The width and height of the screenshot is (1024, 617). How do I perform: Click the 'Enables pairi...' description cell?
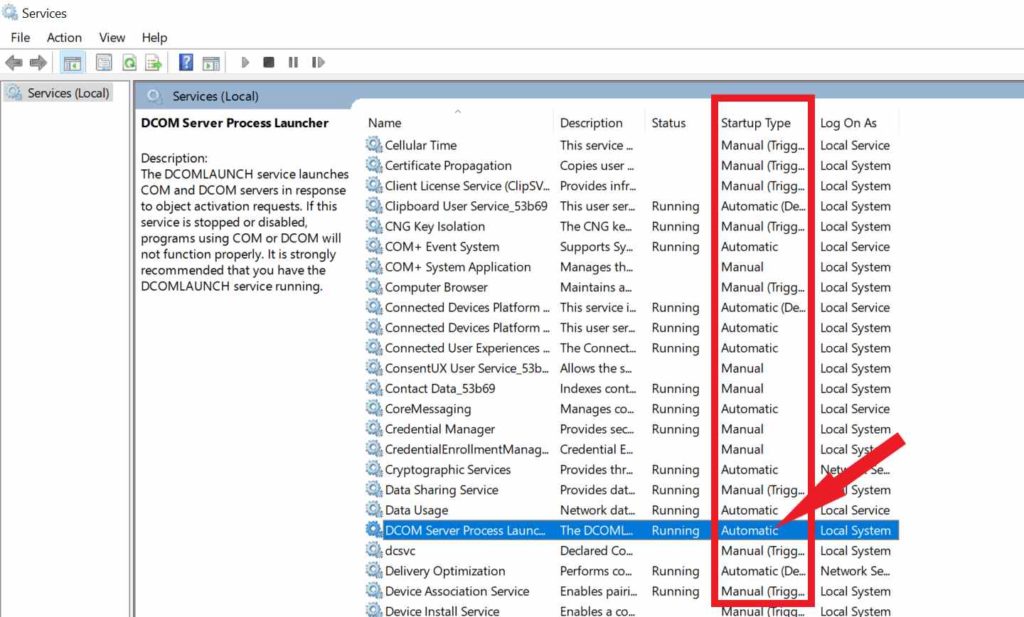pos(598,591)
